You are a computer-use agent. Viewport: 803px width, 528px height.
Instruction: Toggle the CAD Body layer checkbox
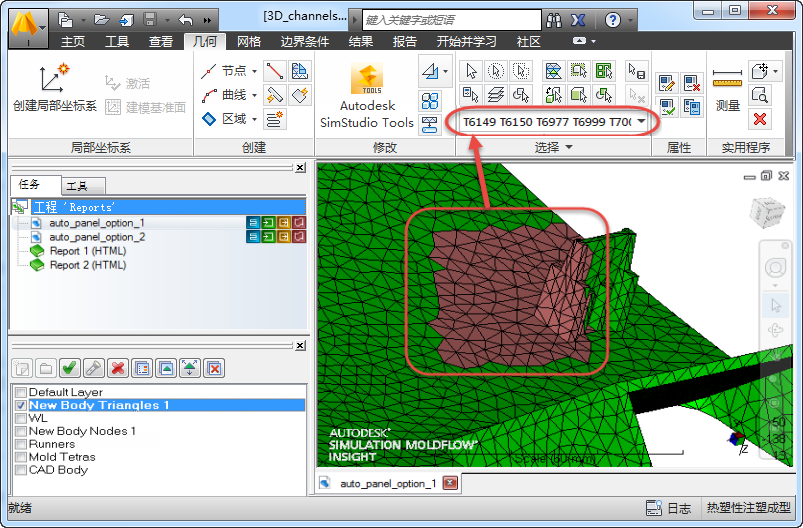(x=20, y=470)
